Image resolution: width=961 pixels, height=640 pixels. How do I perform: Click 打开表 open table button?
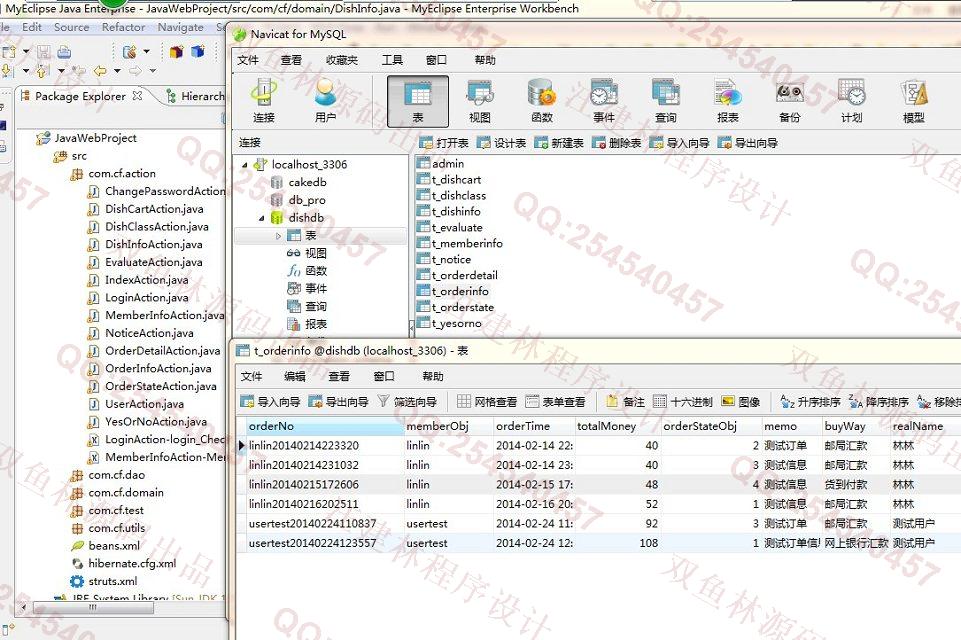[444, 143]
